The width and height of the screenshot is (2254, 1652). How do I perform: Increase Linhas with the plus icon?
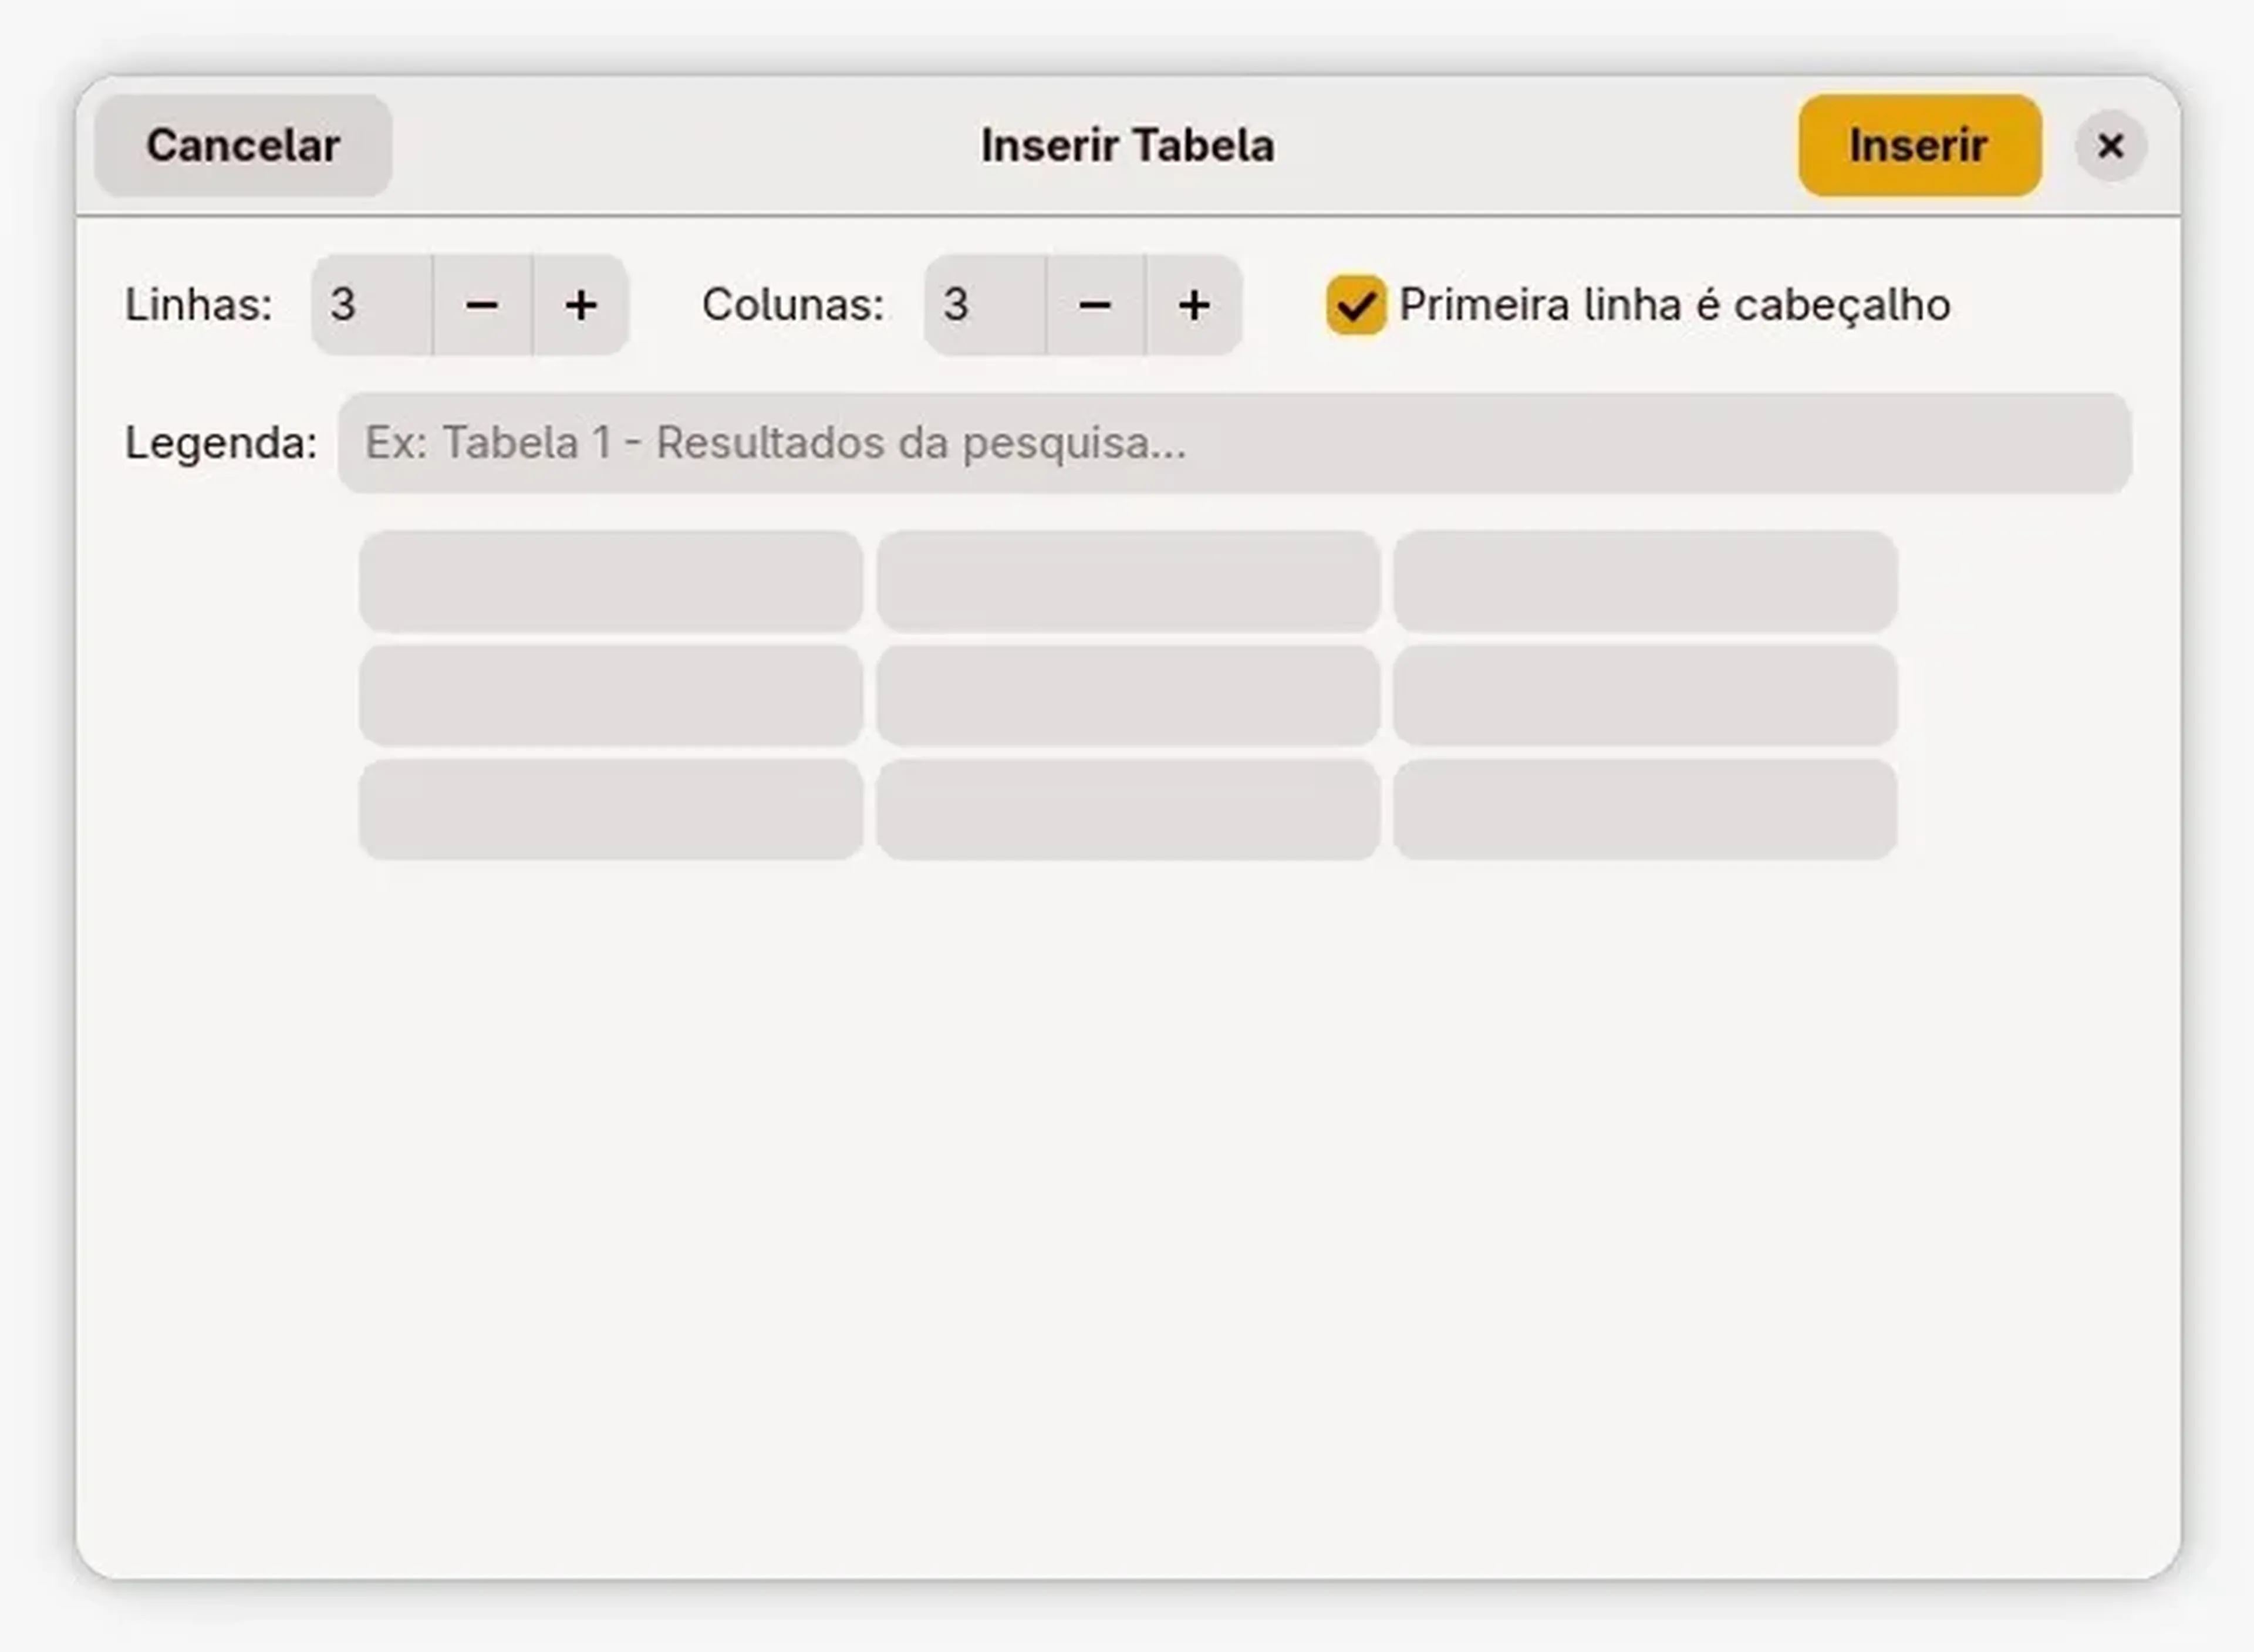coord(581,306)
